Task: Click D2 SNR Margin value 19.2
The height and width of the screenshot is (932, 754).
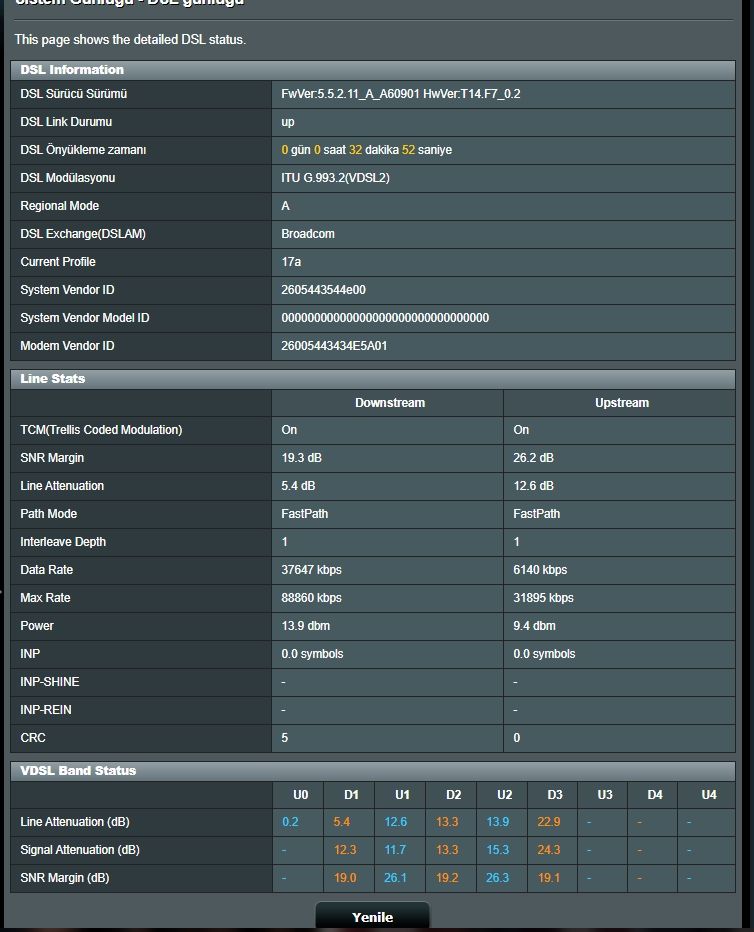Action: point(447,877)
